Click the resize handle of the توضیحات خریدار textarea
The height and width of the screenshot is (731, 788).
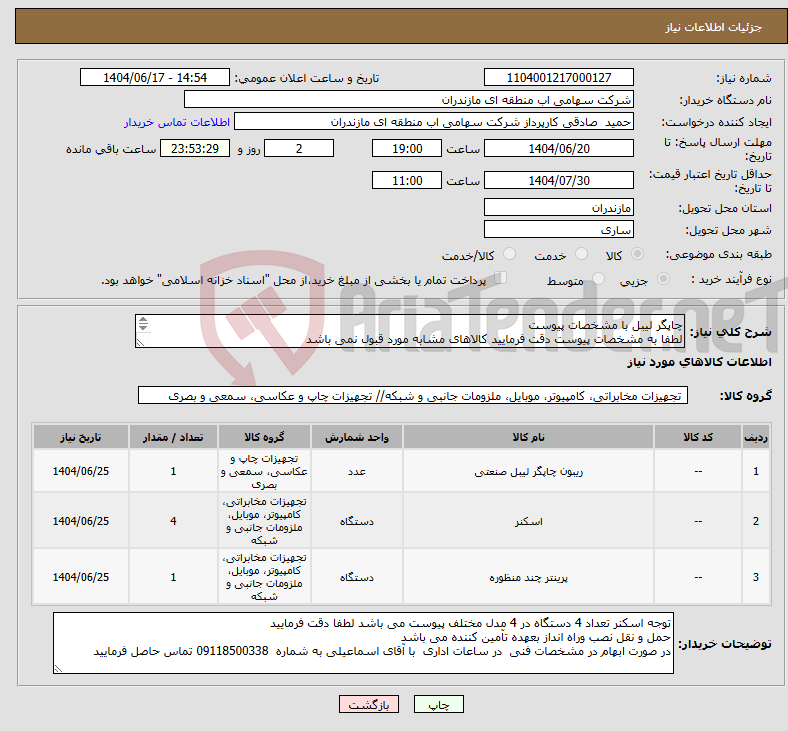(x=58, y=669)
